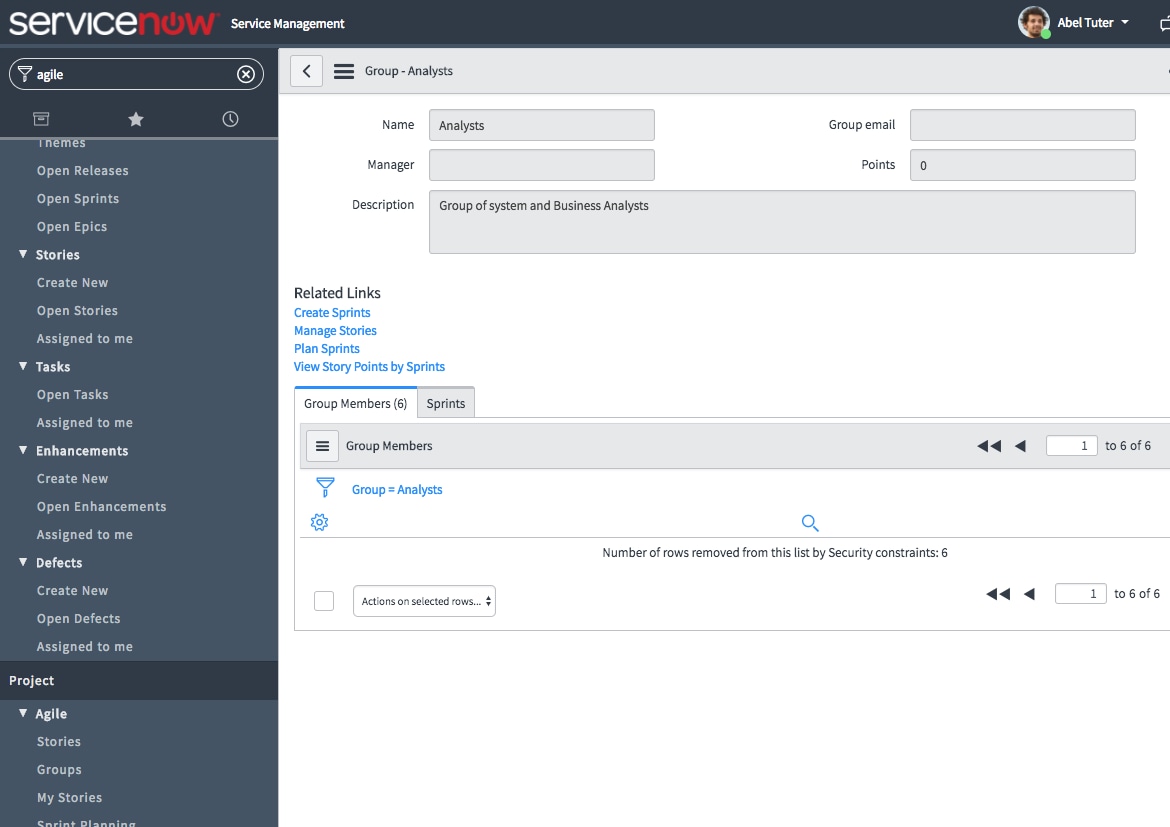Open form context menu beside Group title

click(344, 71)
